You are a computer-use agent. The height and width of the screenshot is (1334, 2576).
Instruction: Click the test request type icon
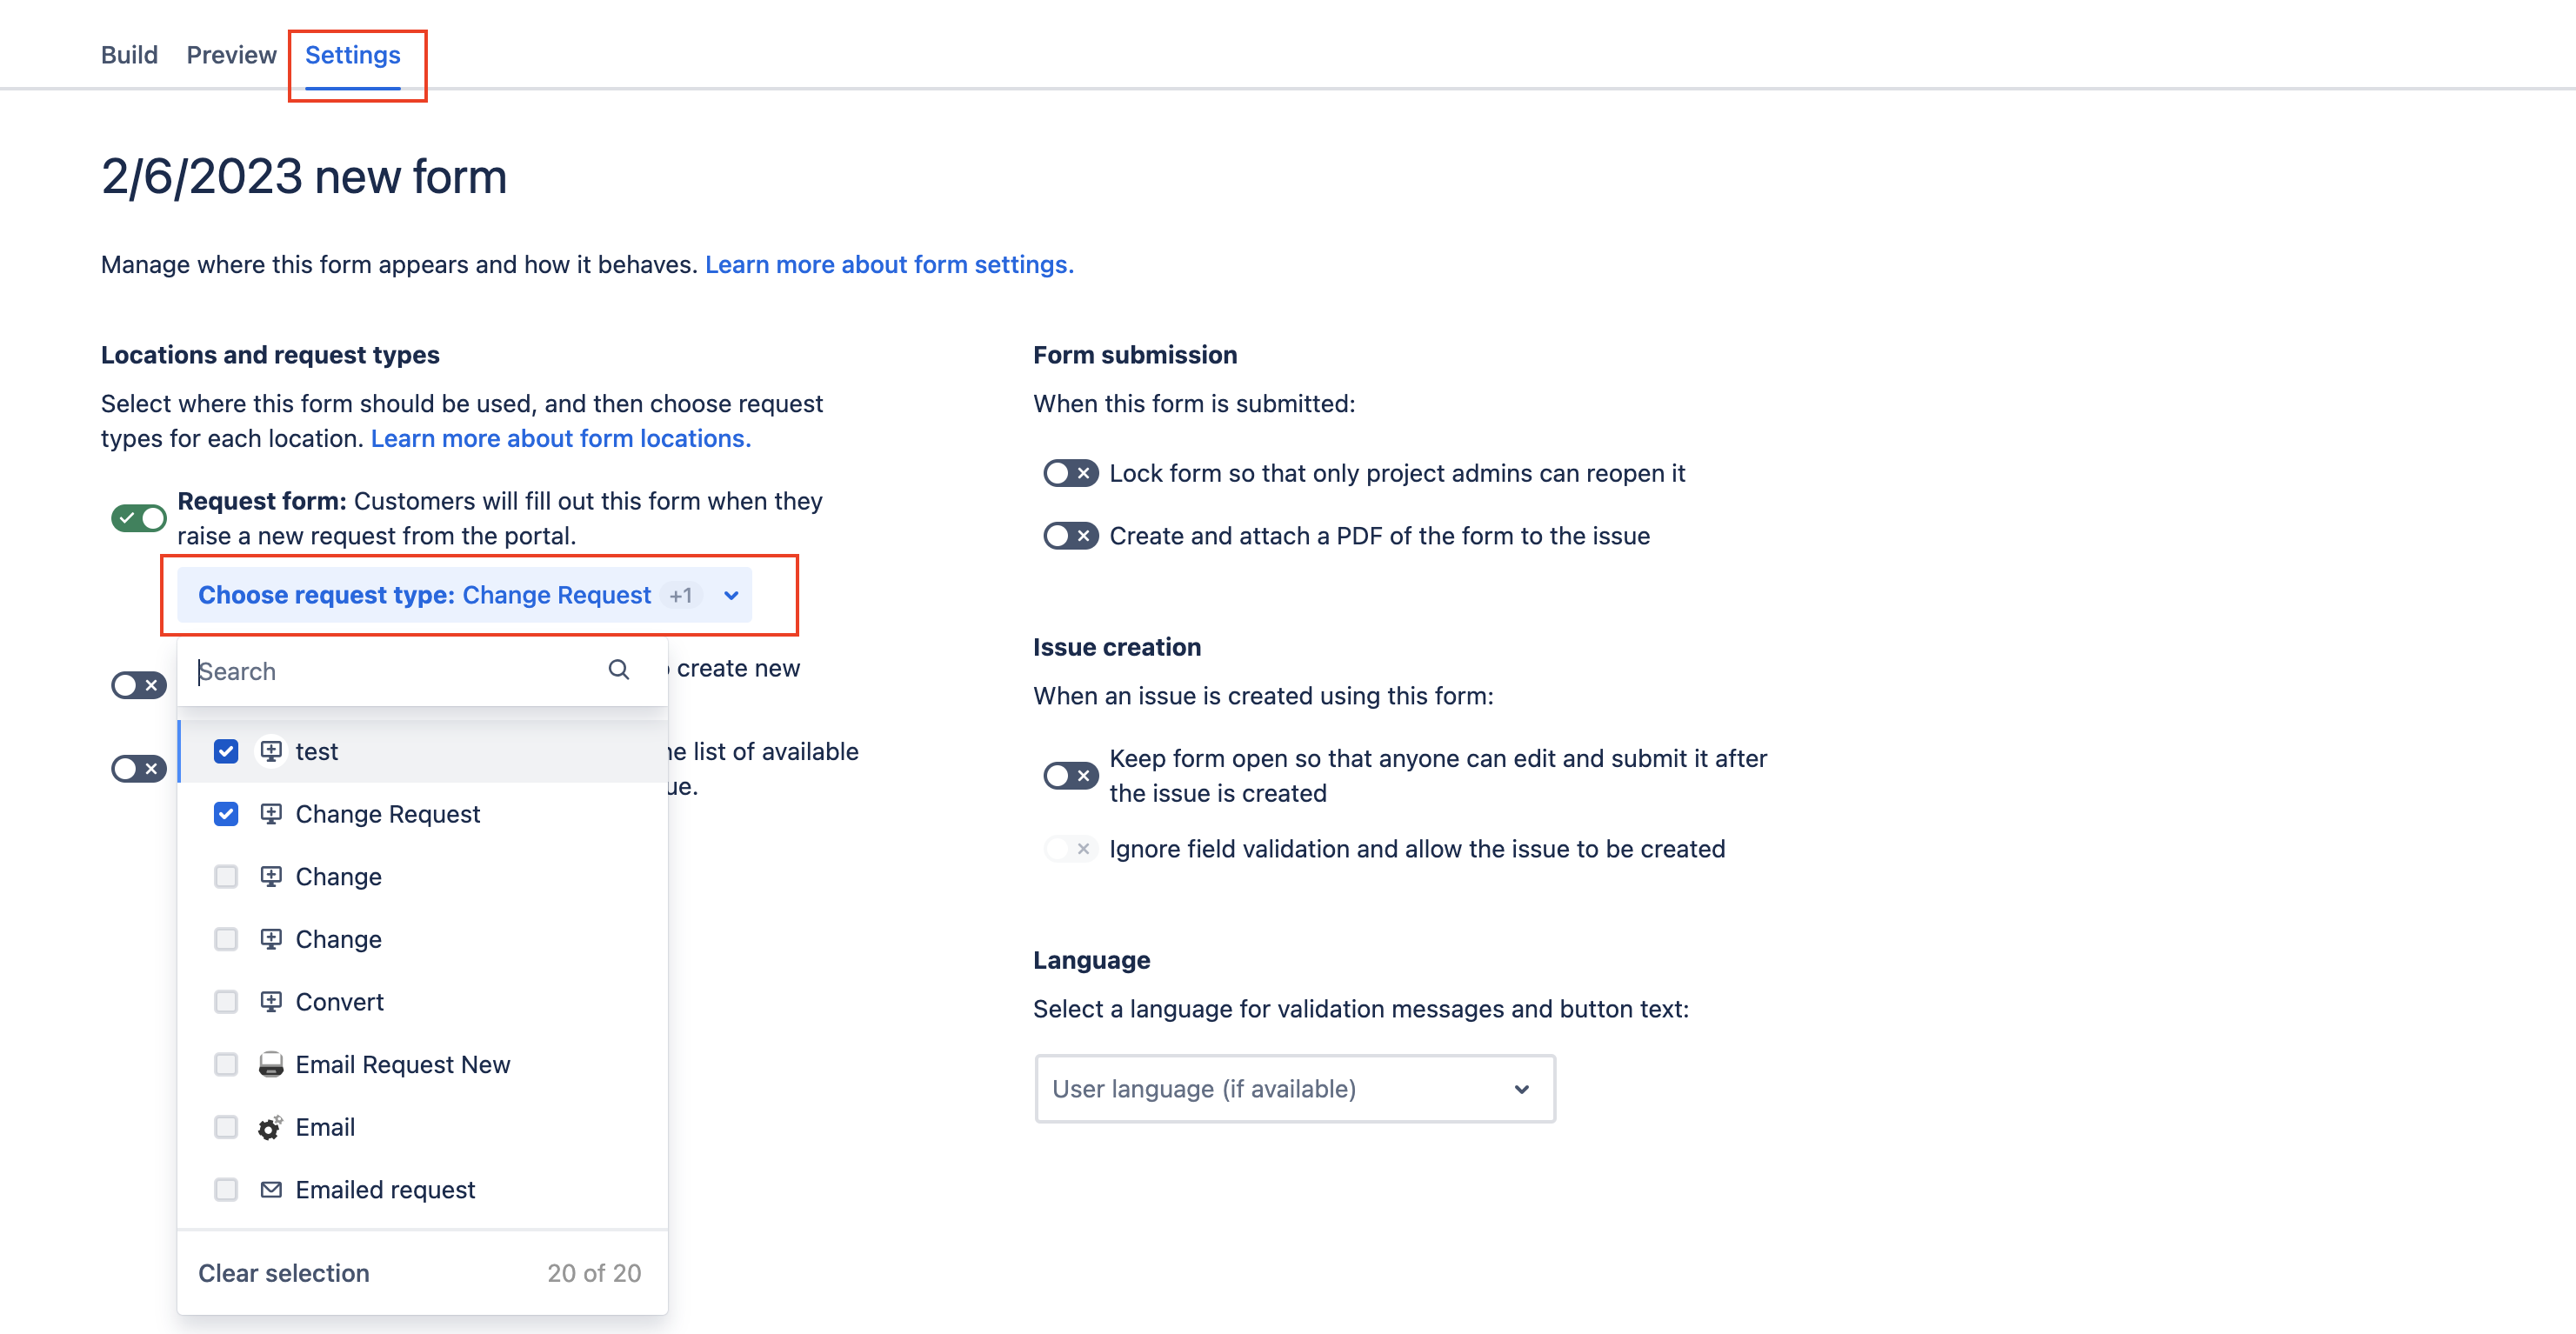coord(271,751)
